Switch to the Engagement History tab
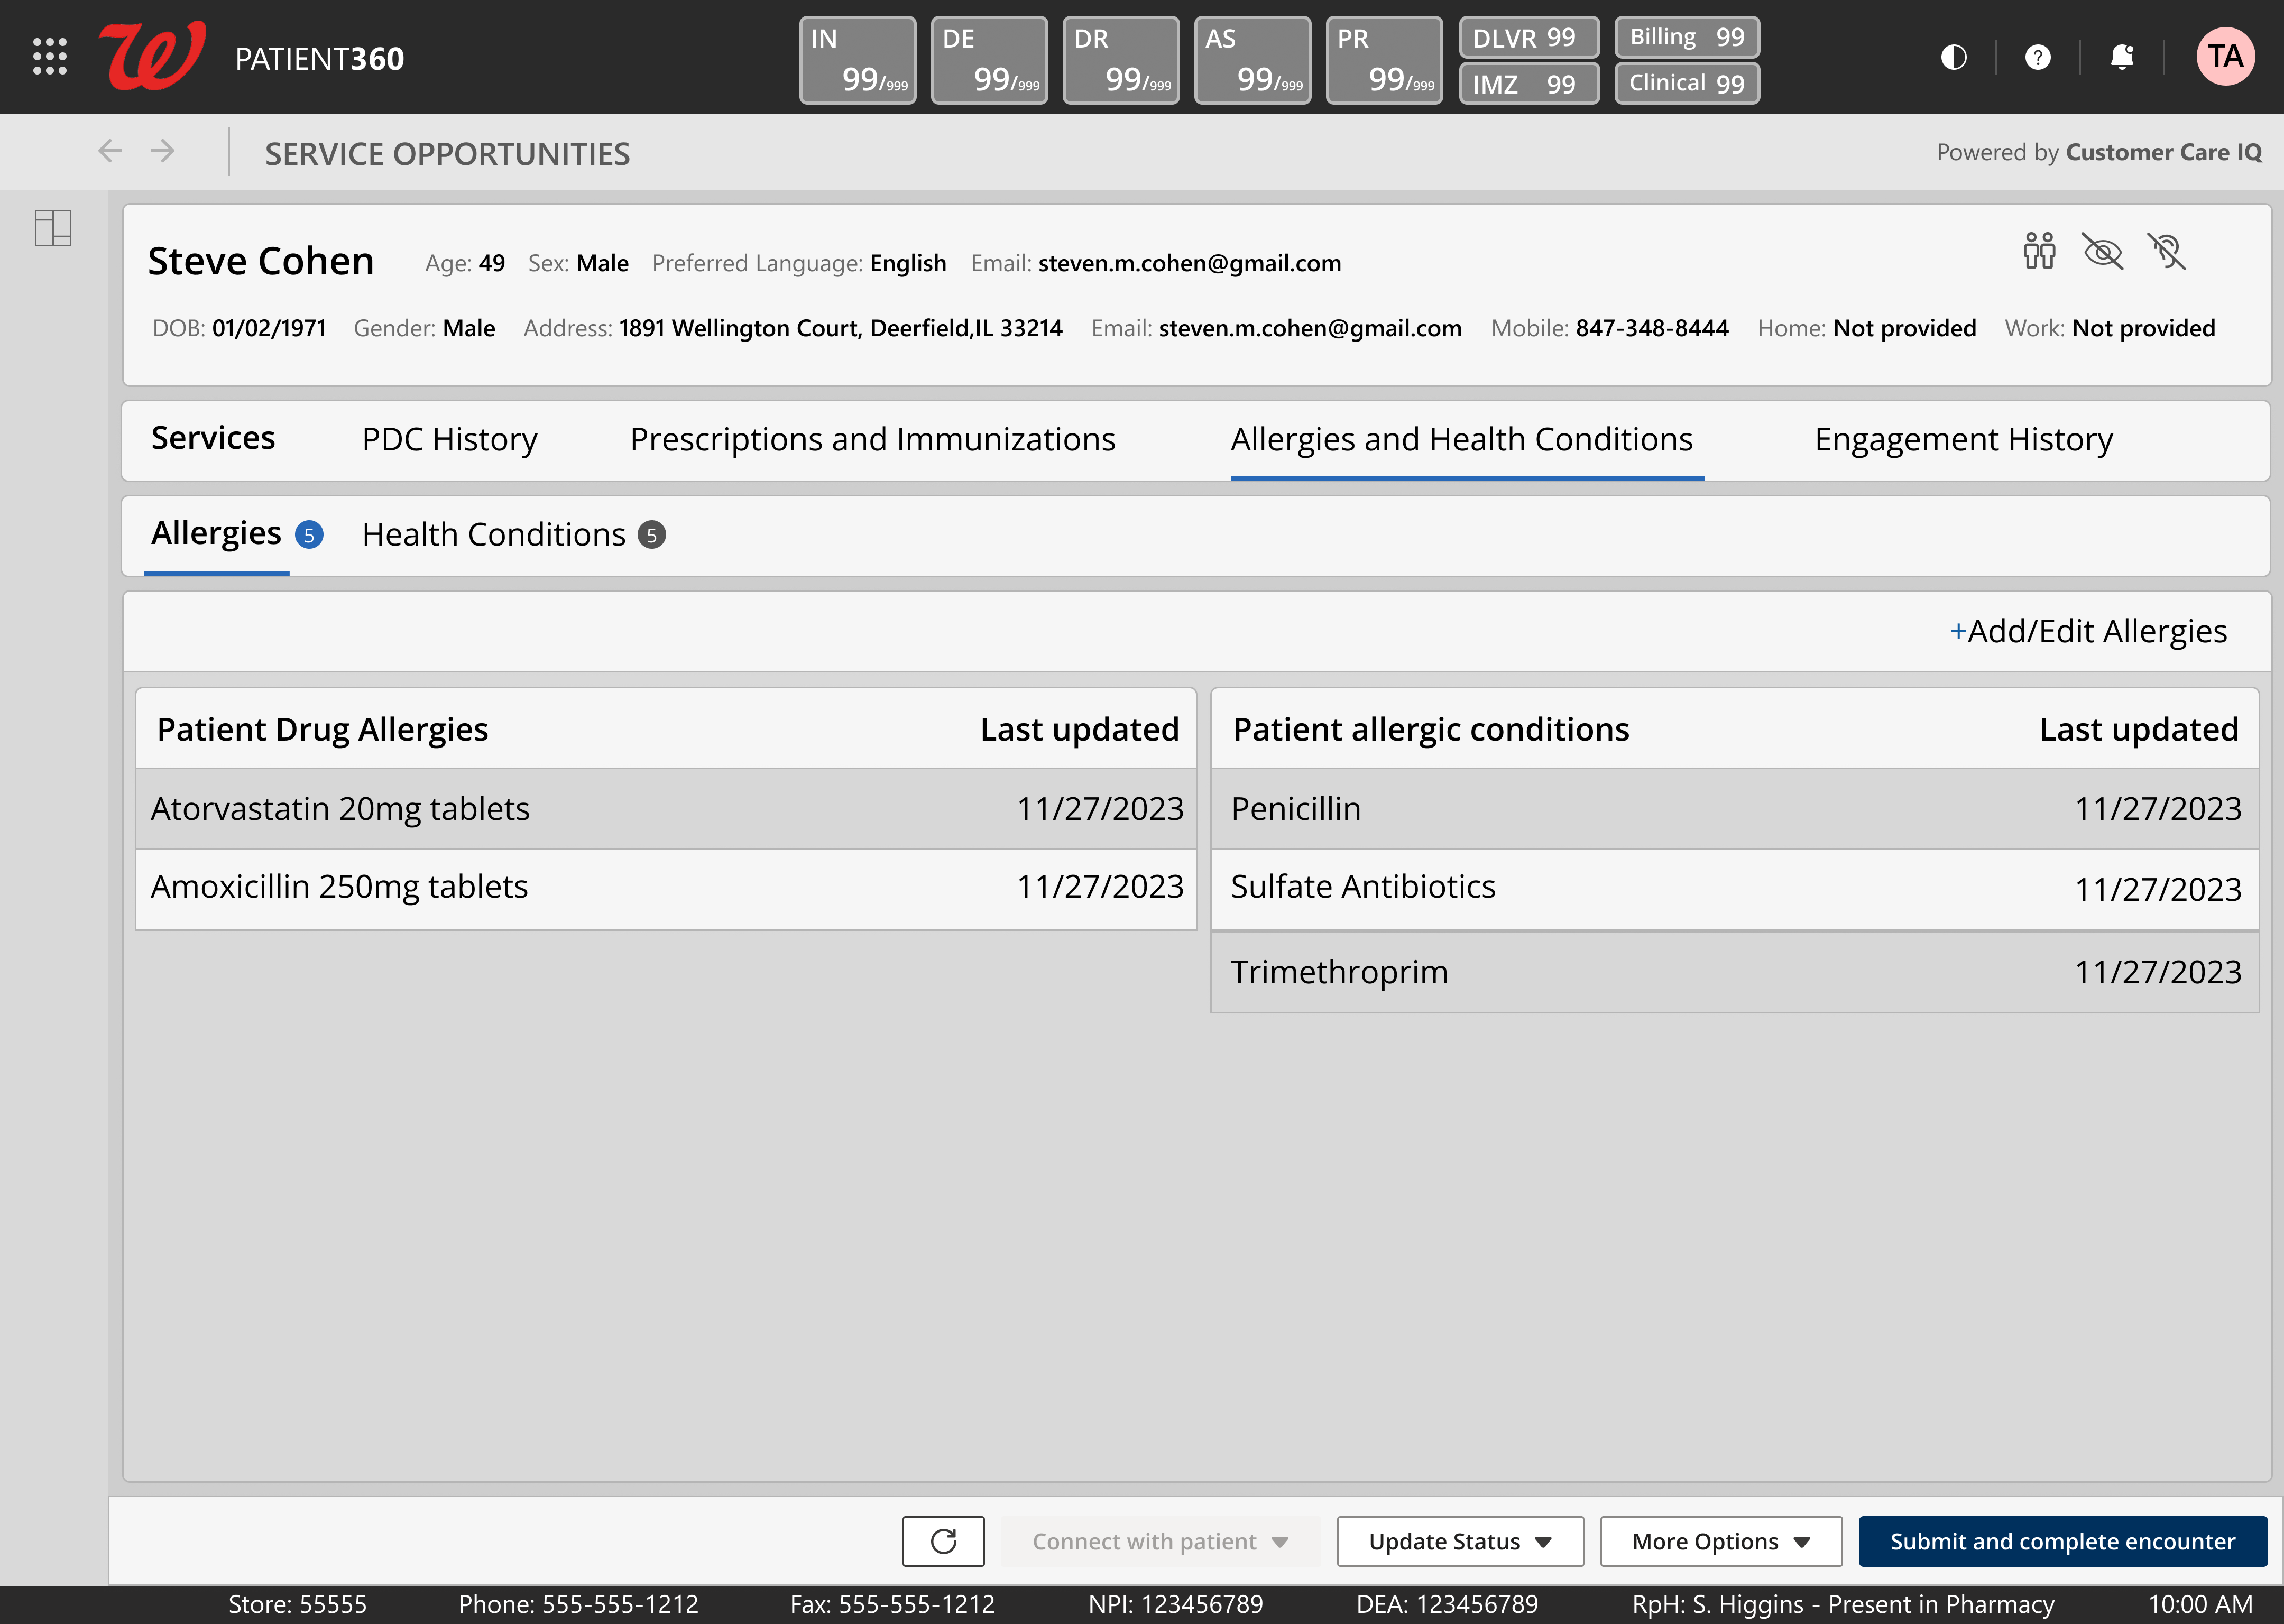The height and width of the screenshot is (1624, 2284). pos(1963,440)
